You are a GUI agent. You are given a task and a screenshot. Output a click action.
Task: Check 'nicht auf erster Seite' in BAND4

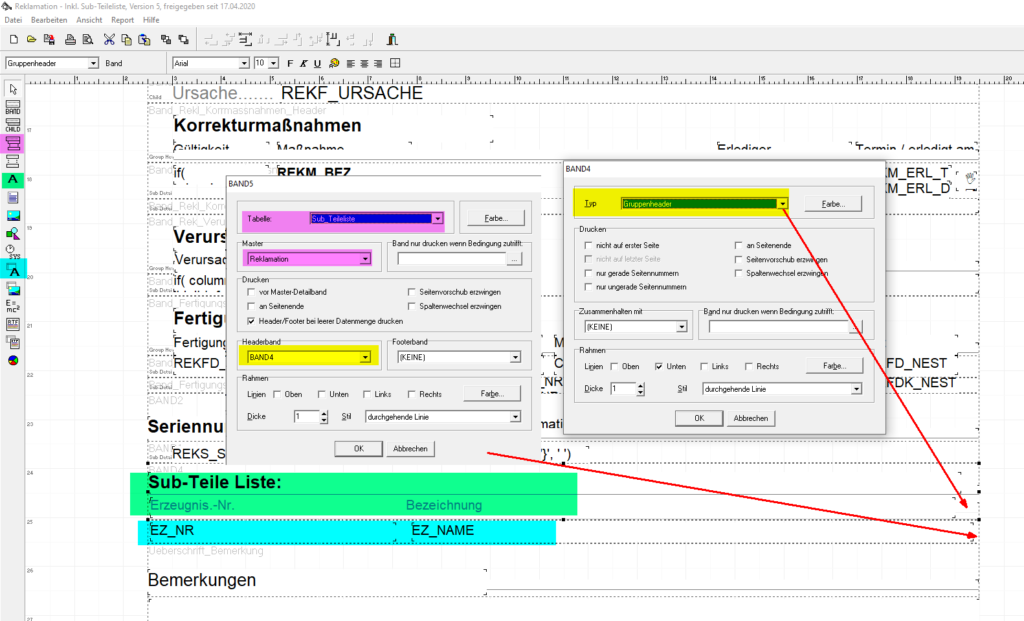point(588,246)
